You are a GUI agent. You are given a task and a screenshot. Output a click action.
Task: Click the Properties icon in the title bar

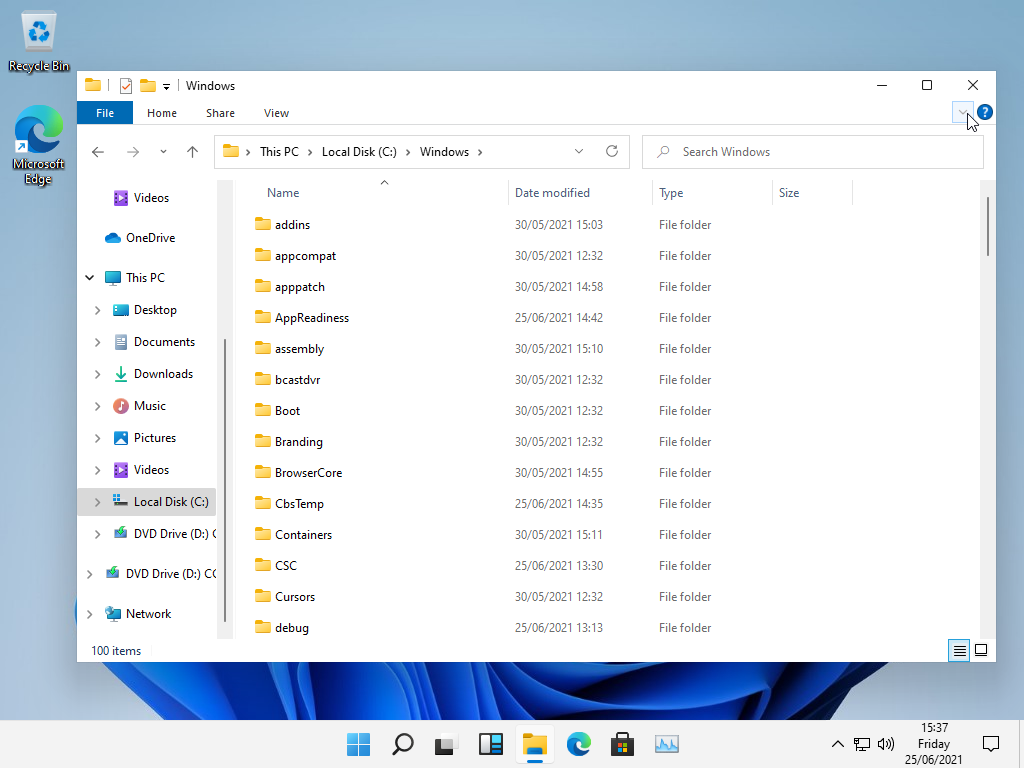(126, 86)
